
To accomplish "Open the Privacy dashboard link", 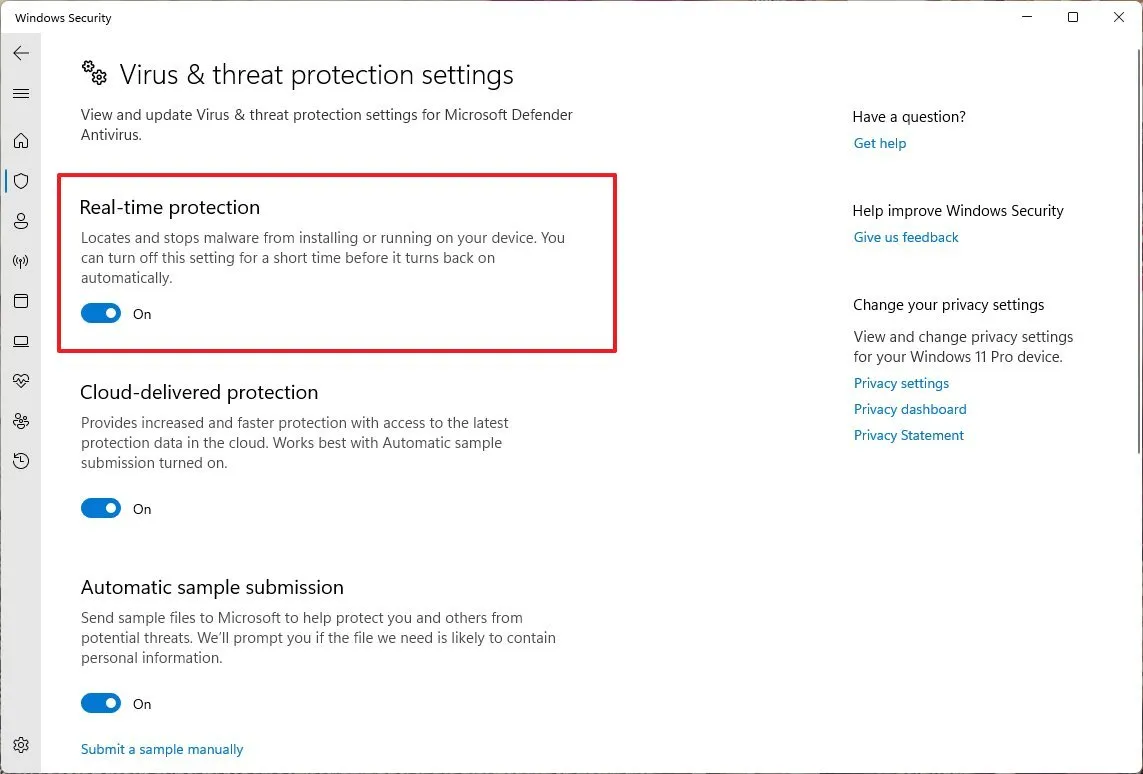I will [910, 409].
